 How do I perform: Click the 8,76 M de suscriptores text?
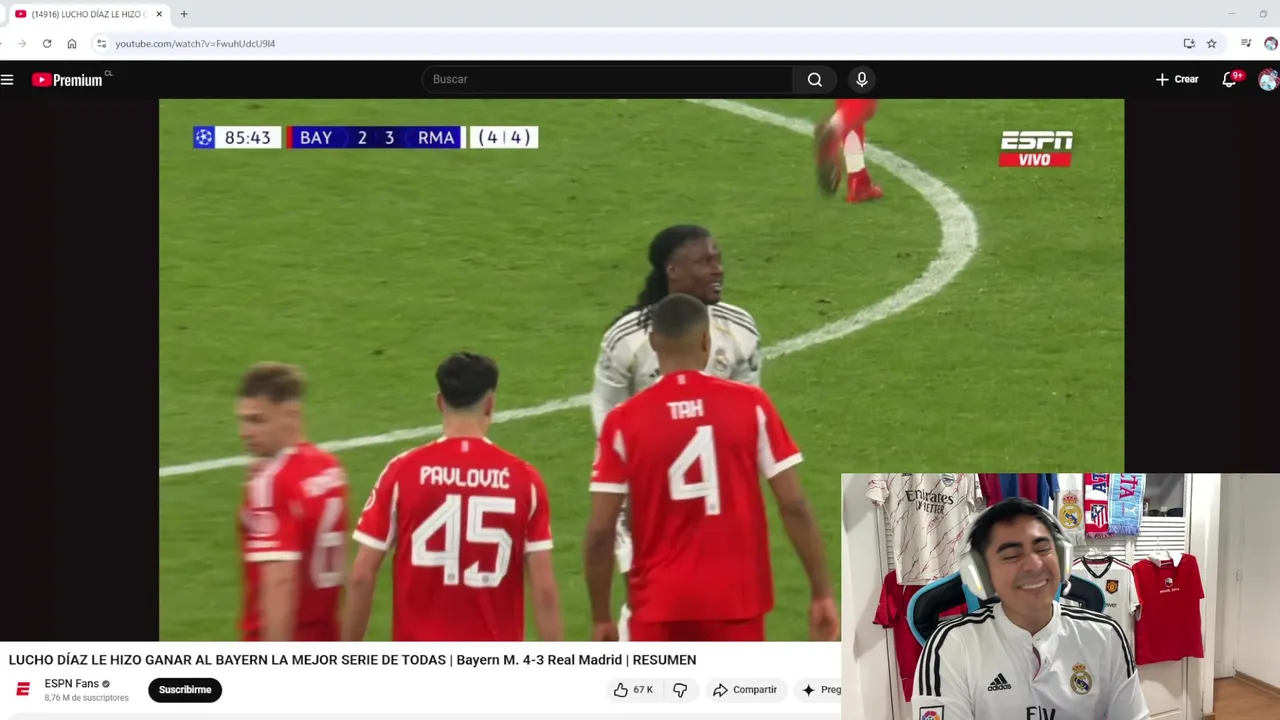pos(87,698)
